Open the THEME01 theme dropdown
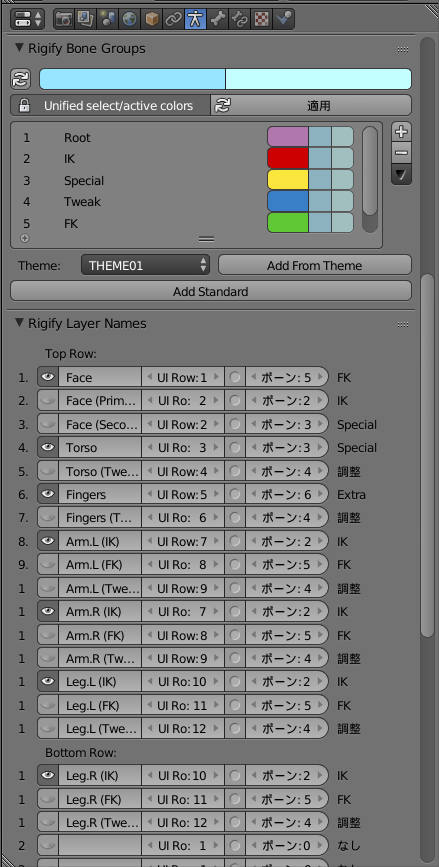This screenshot has width=439, height=867. point(145,265)
